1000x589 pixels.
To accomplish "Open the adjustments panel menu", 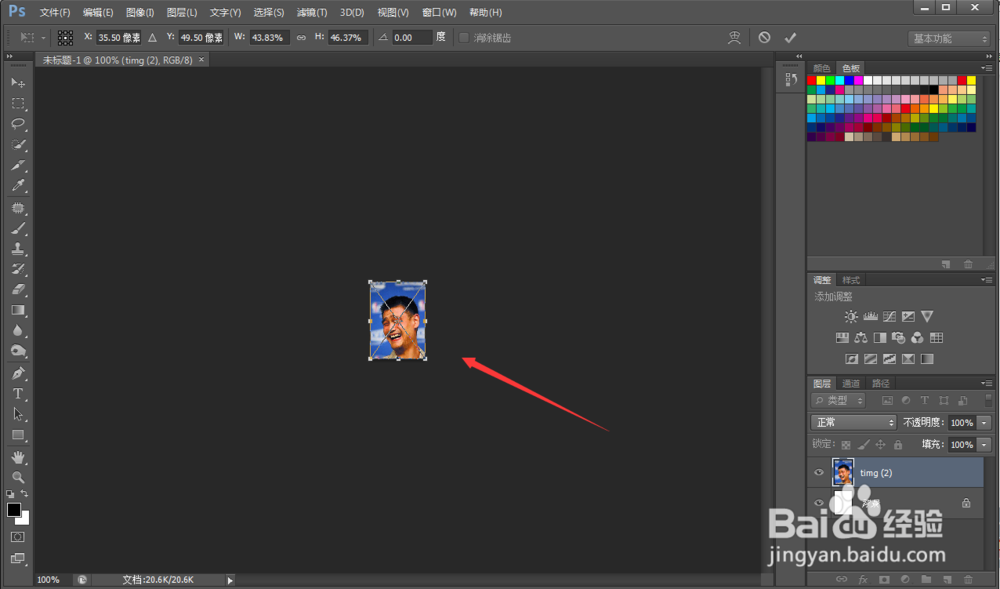I will (x=986, y=280).
